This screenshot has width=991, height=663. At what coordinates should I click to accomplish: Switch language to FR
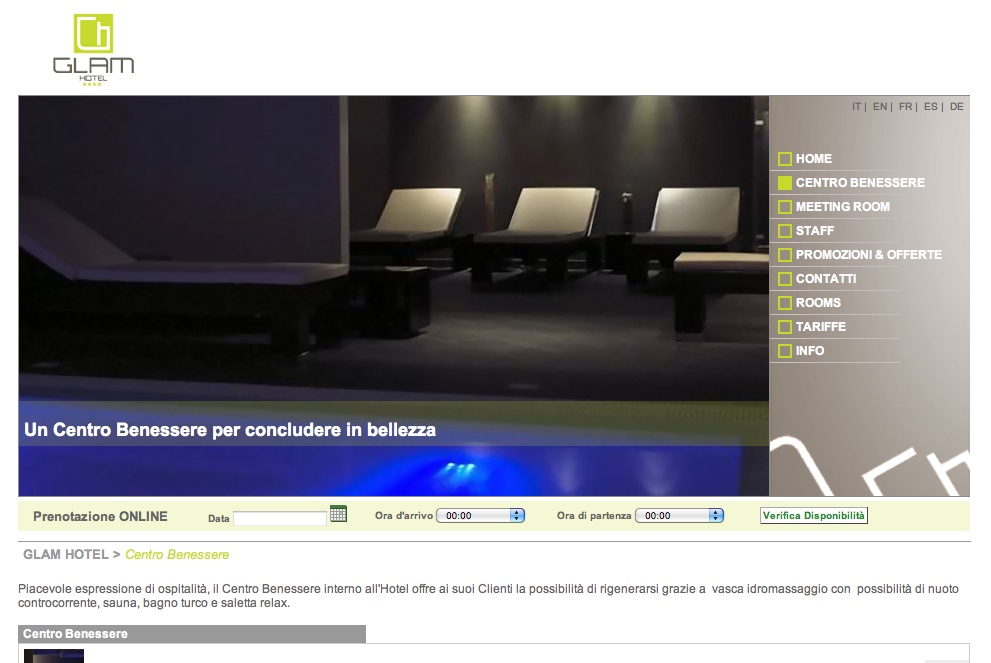click(905, 106)
